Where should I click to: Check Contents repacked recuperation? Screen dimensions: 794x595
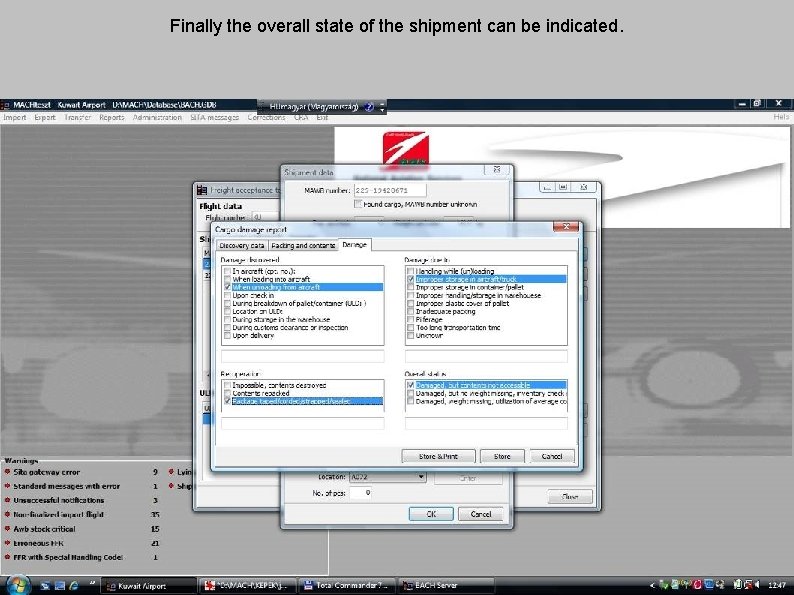[x=227, y=393]
